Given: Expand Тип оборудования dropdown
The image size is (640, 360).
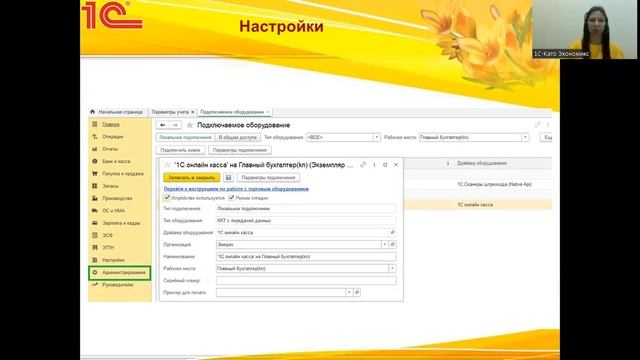Looking at the screenshot, I should [376, 138].
